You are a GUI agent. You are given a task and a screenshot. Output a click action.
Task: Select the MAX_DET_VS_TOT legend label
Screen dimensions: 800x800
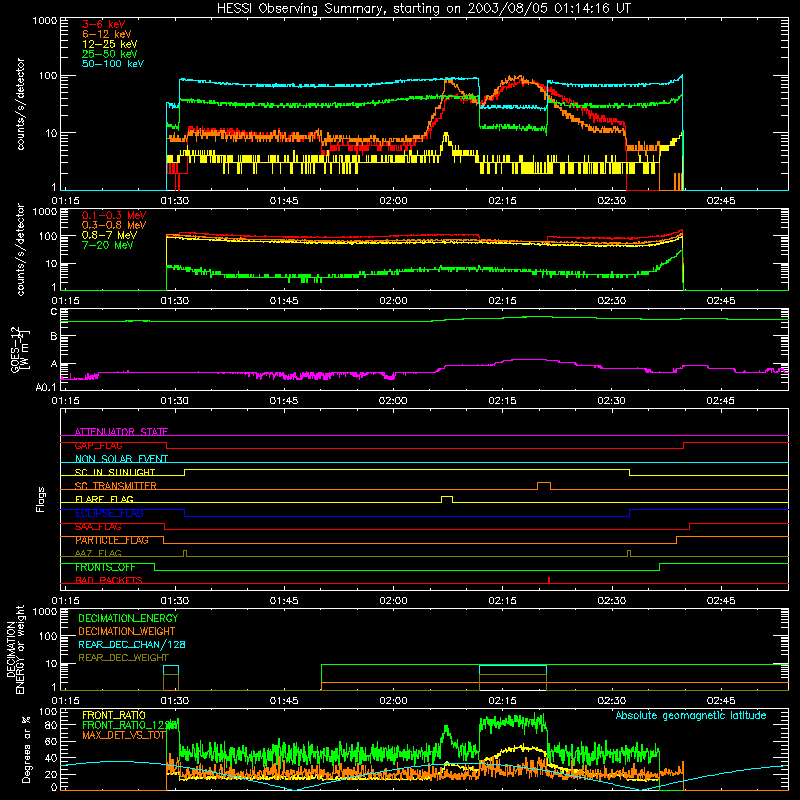(x=124, y=735)
